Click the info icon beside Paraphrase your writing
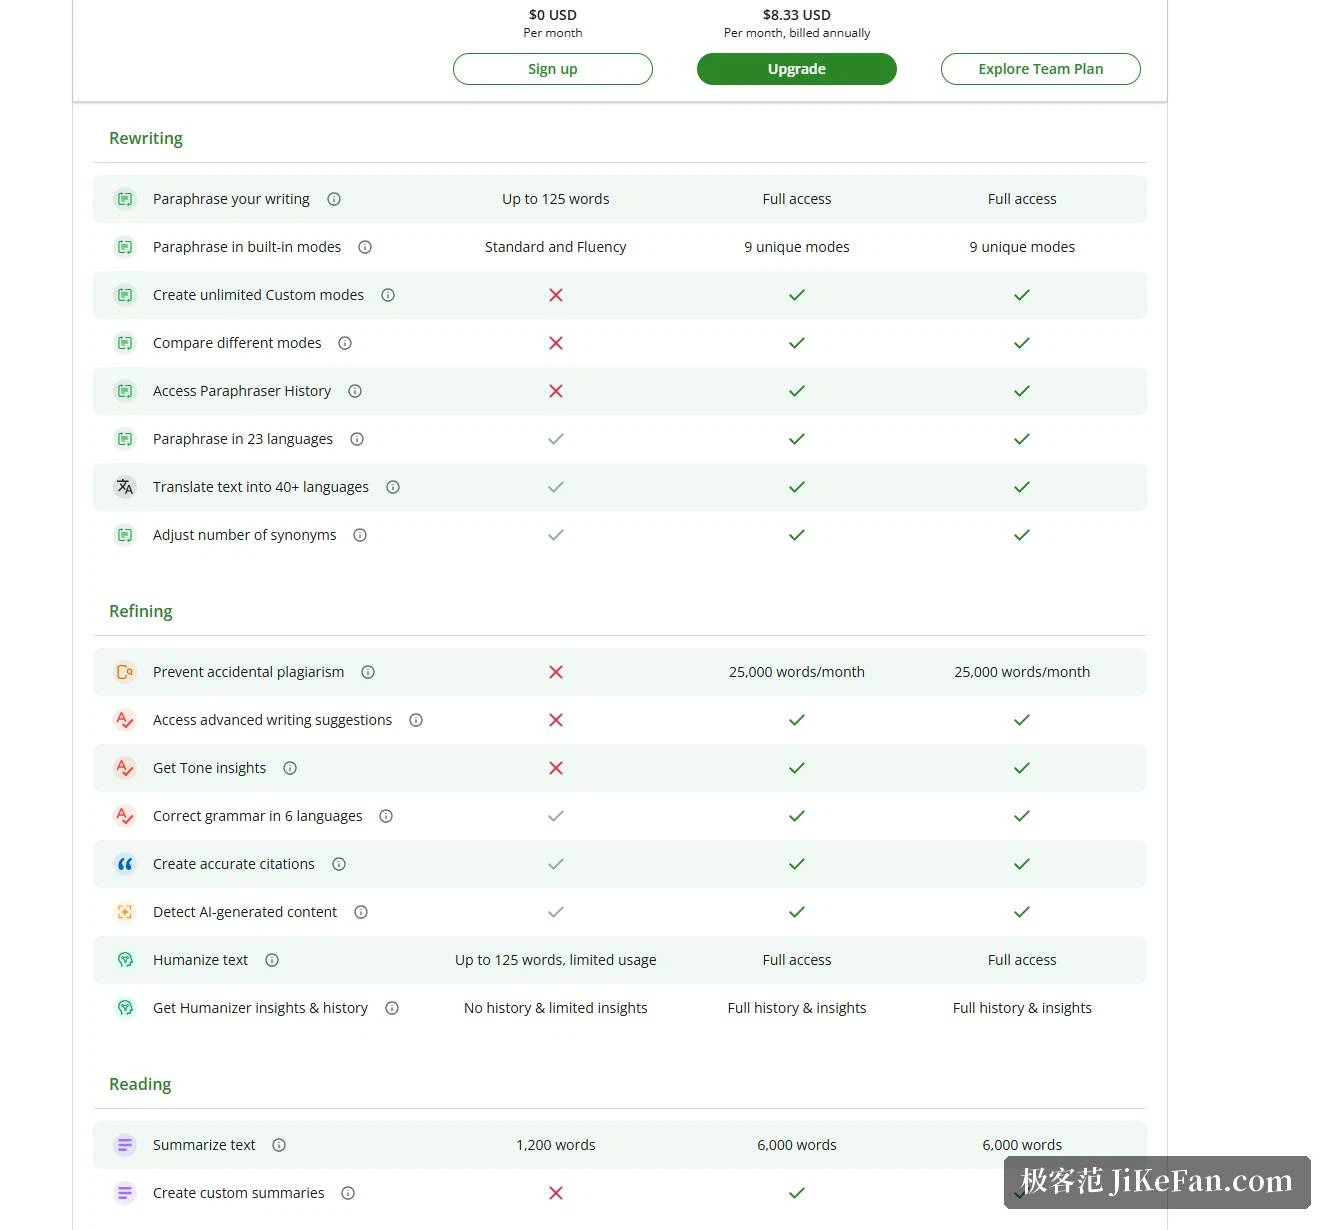This screenshot has height=1230, width=1332. coord(334,199)
